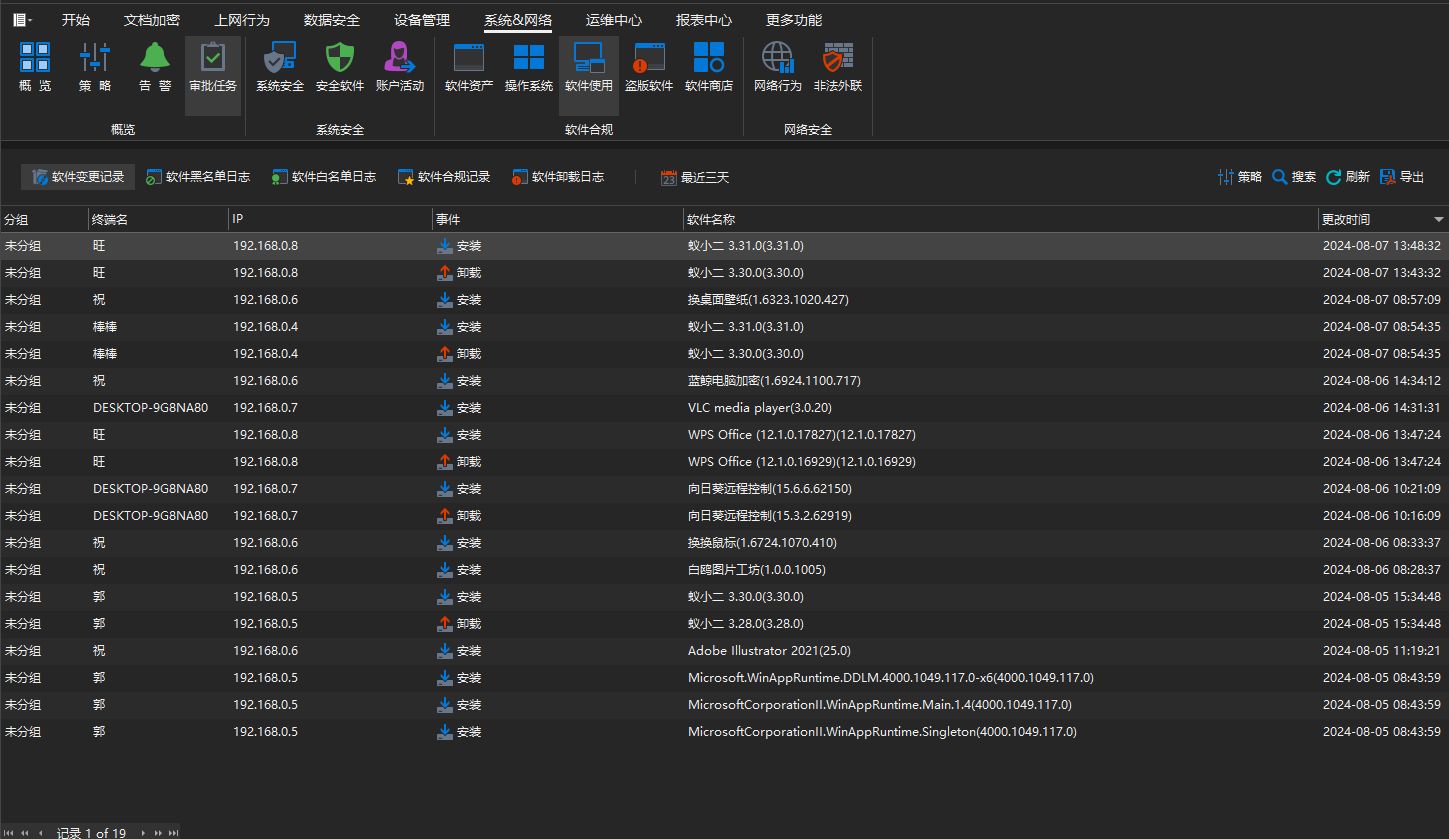Click the 蚁小二 3.28.0(3.28.0) row
Viewport: 1449px width, 839px height.
724,623
